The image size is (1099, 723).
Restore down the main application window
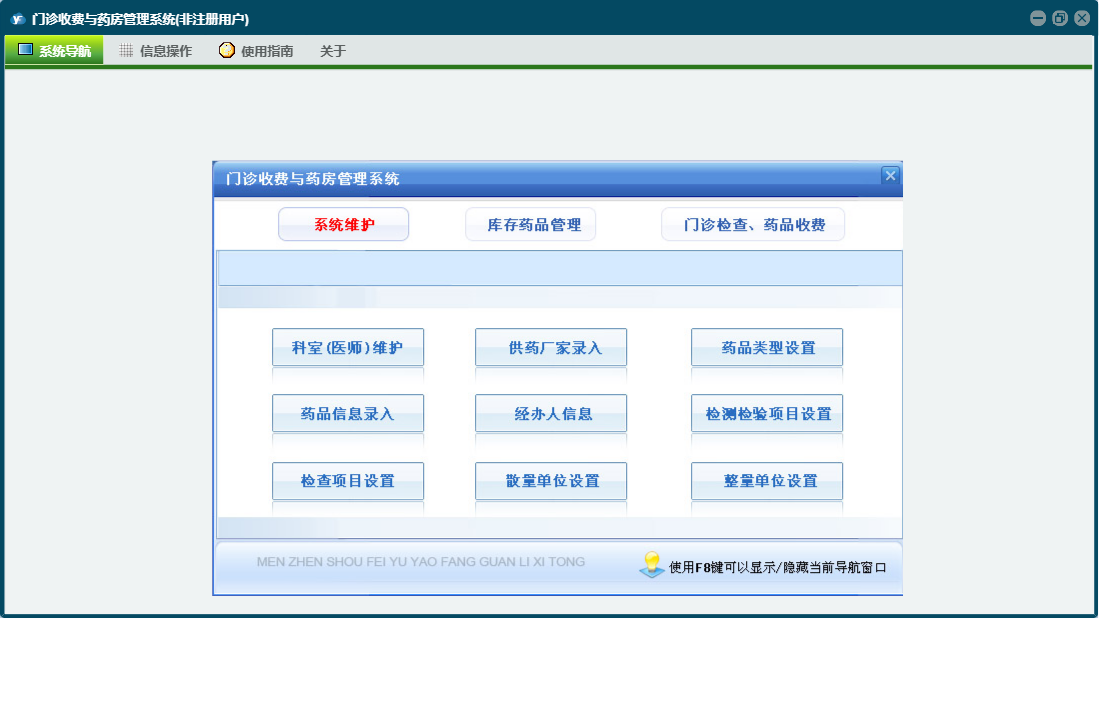click(1060, 18)
